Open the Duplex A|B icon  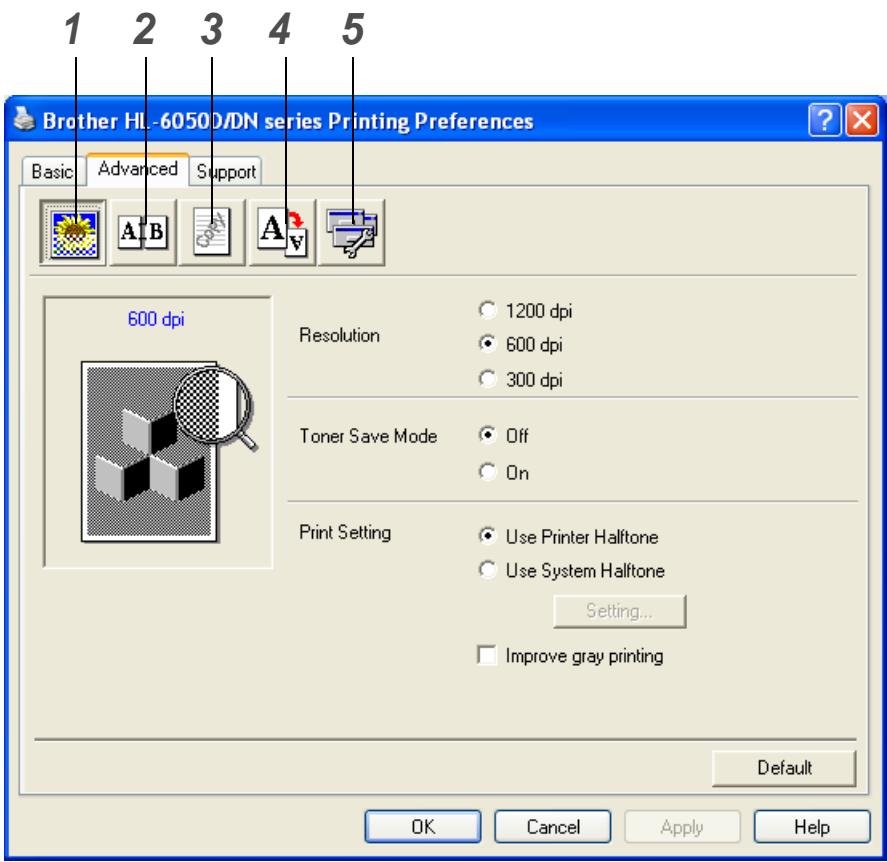143,232
